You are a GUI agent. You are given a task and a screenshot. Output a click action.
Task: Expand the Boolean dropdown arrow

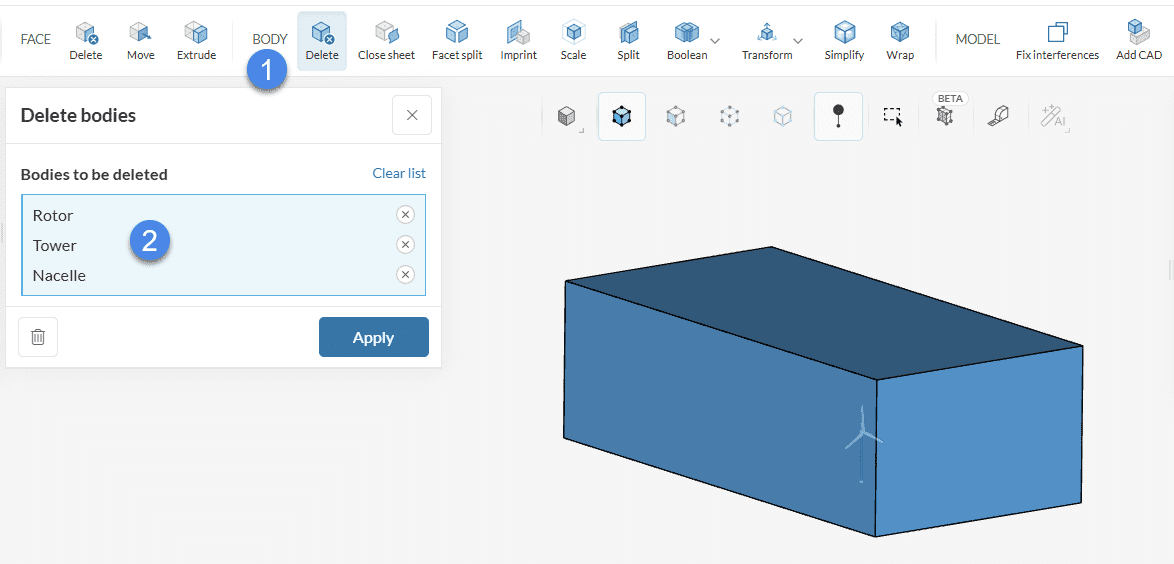coord(715,41)
